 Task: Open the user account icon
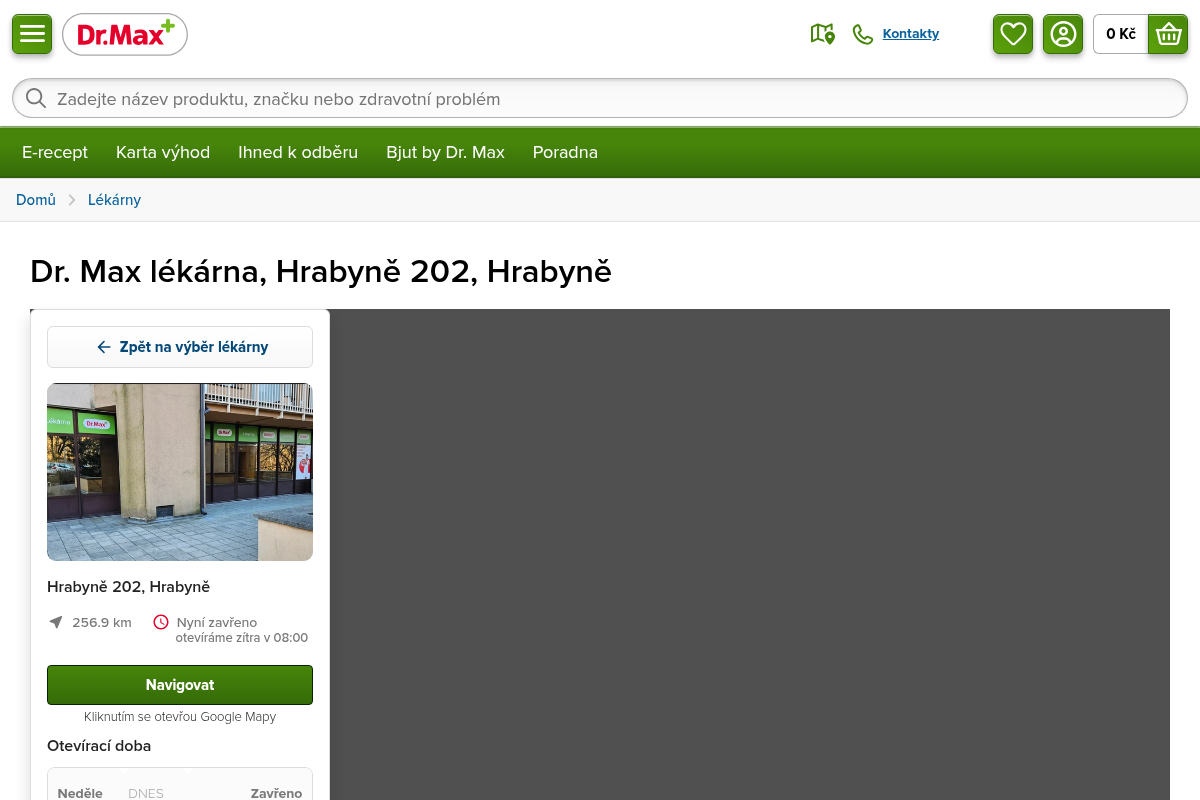(x=1063, y=34)
